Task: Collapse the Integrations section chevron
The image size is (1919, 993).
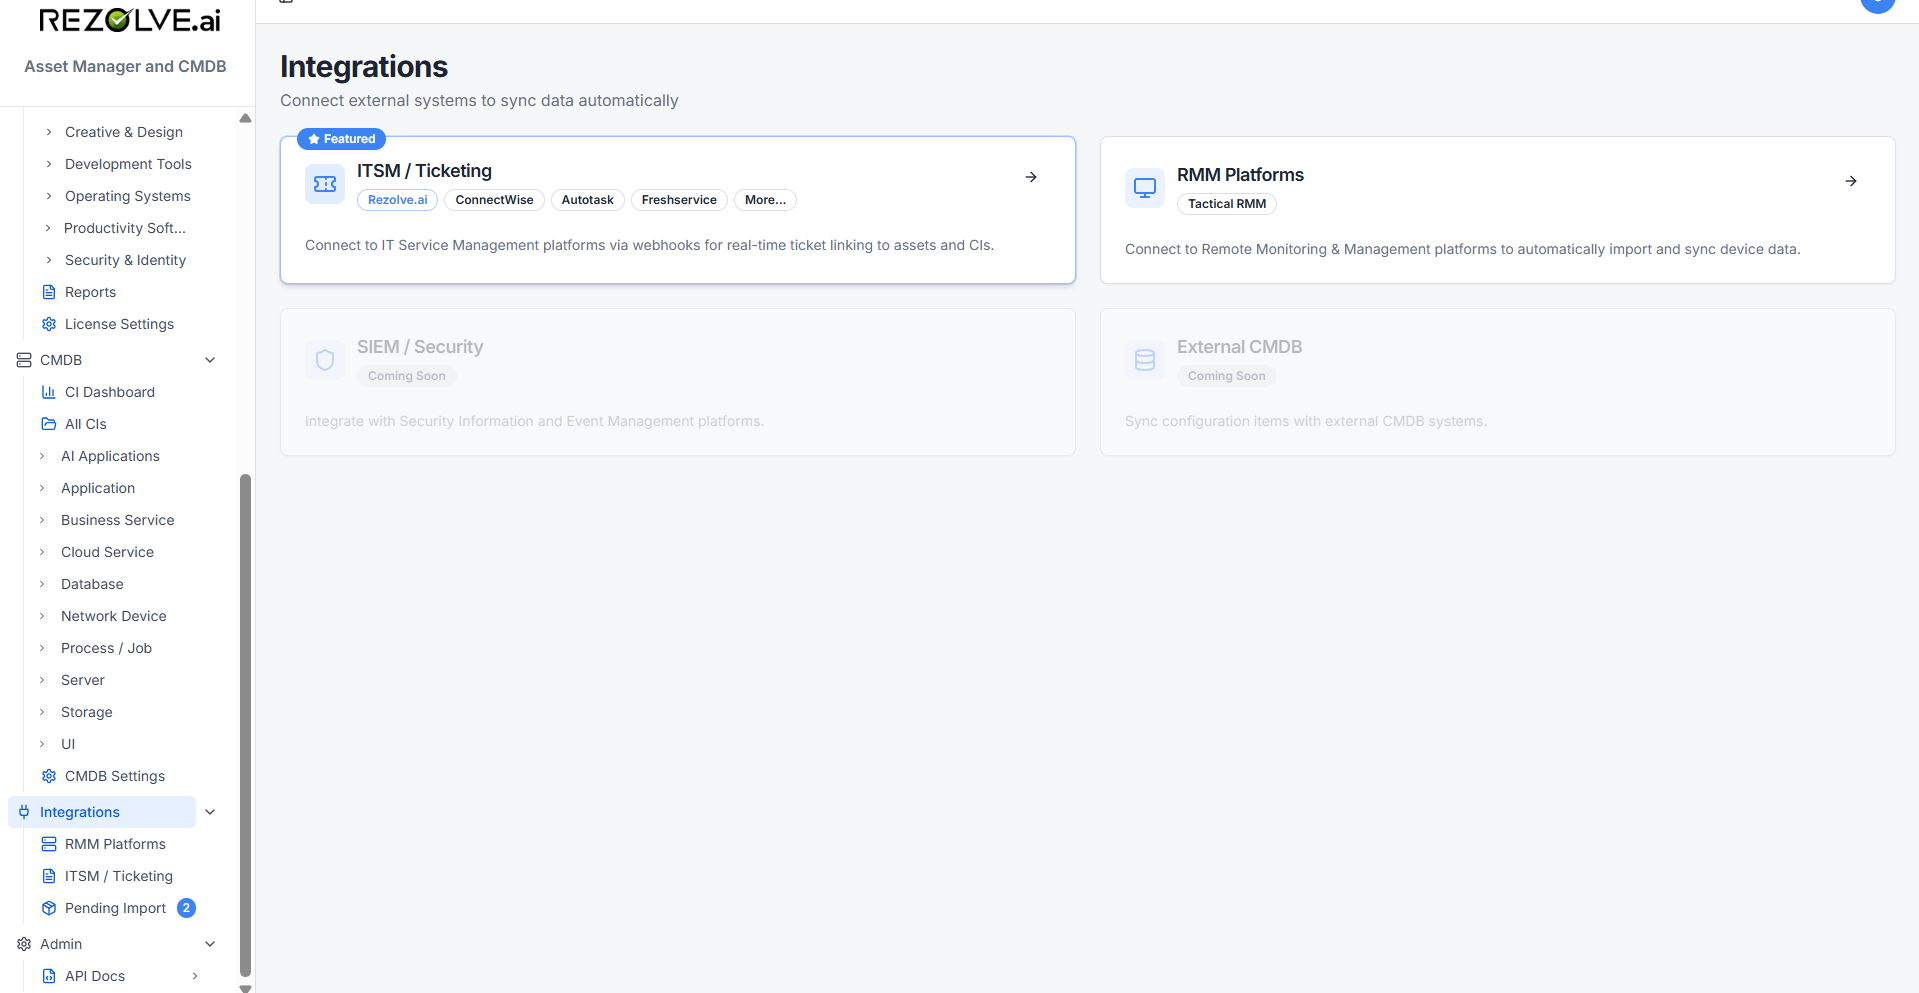Action: (210, 812)
